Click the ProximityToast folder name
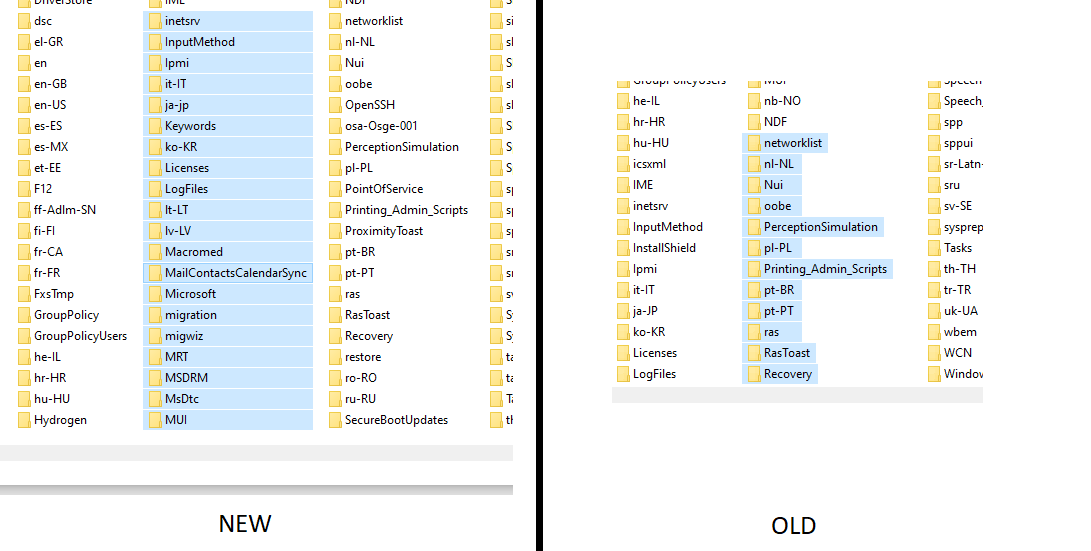Viewport: 1091px width, 551px height. [384, 231]
